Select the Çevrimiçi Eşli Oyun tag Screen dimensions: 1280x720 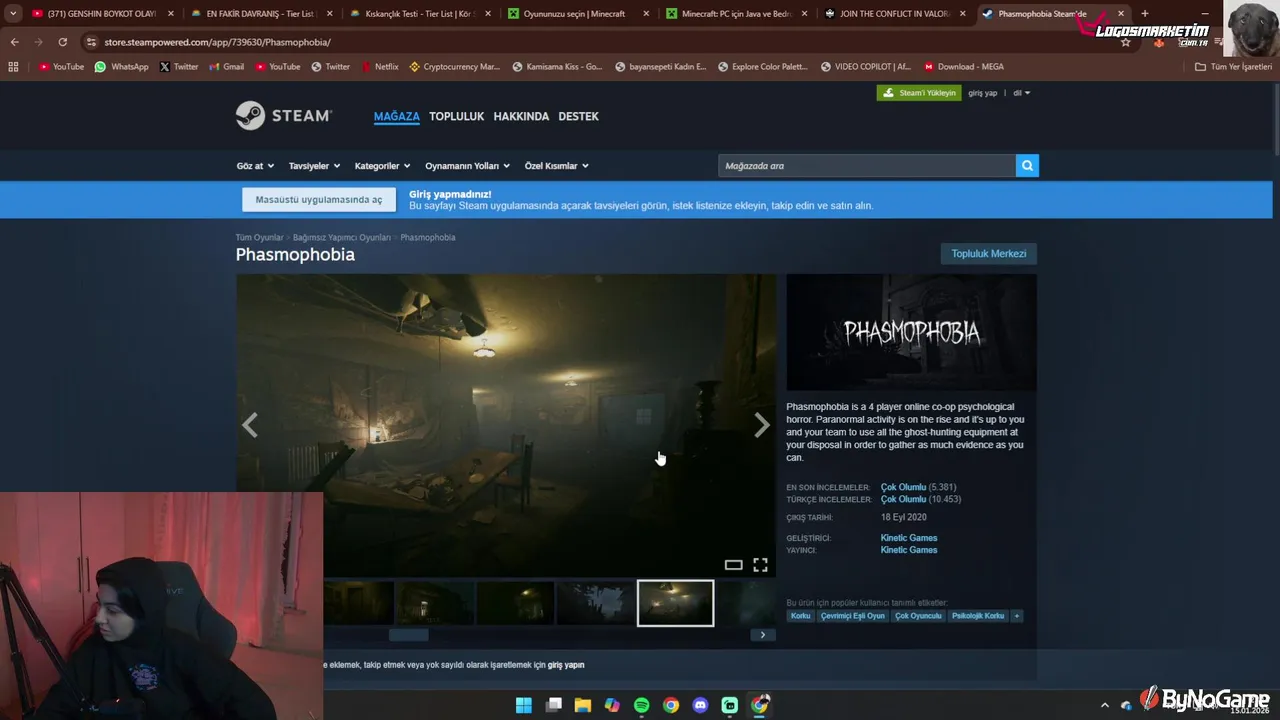(x=852, y=616)
